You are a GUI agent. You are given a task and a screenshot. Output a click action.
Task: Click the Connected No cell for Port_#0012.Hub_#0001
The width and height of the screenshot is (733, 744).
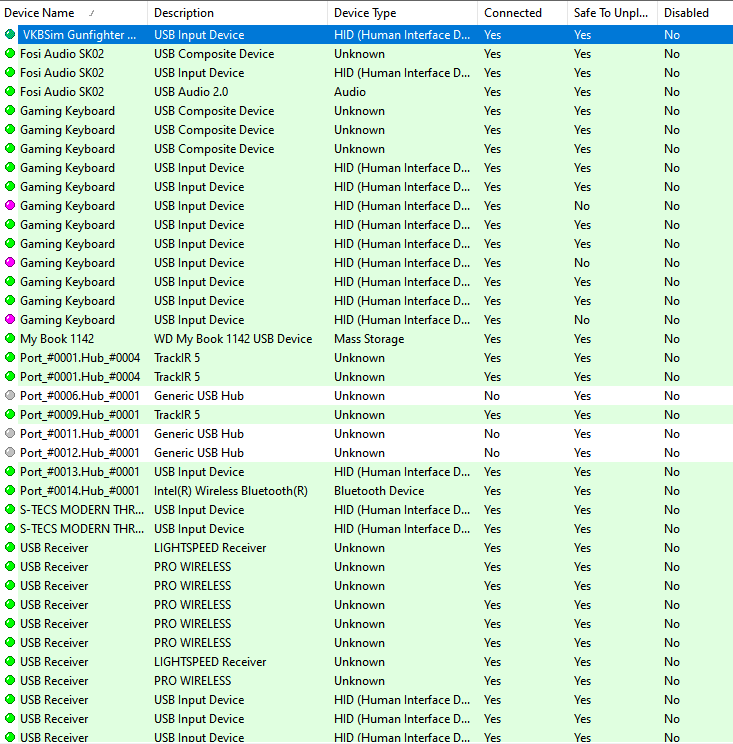pyautogui.click(x=492, y=453)
